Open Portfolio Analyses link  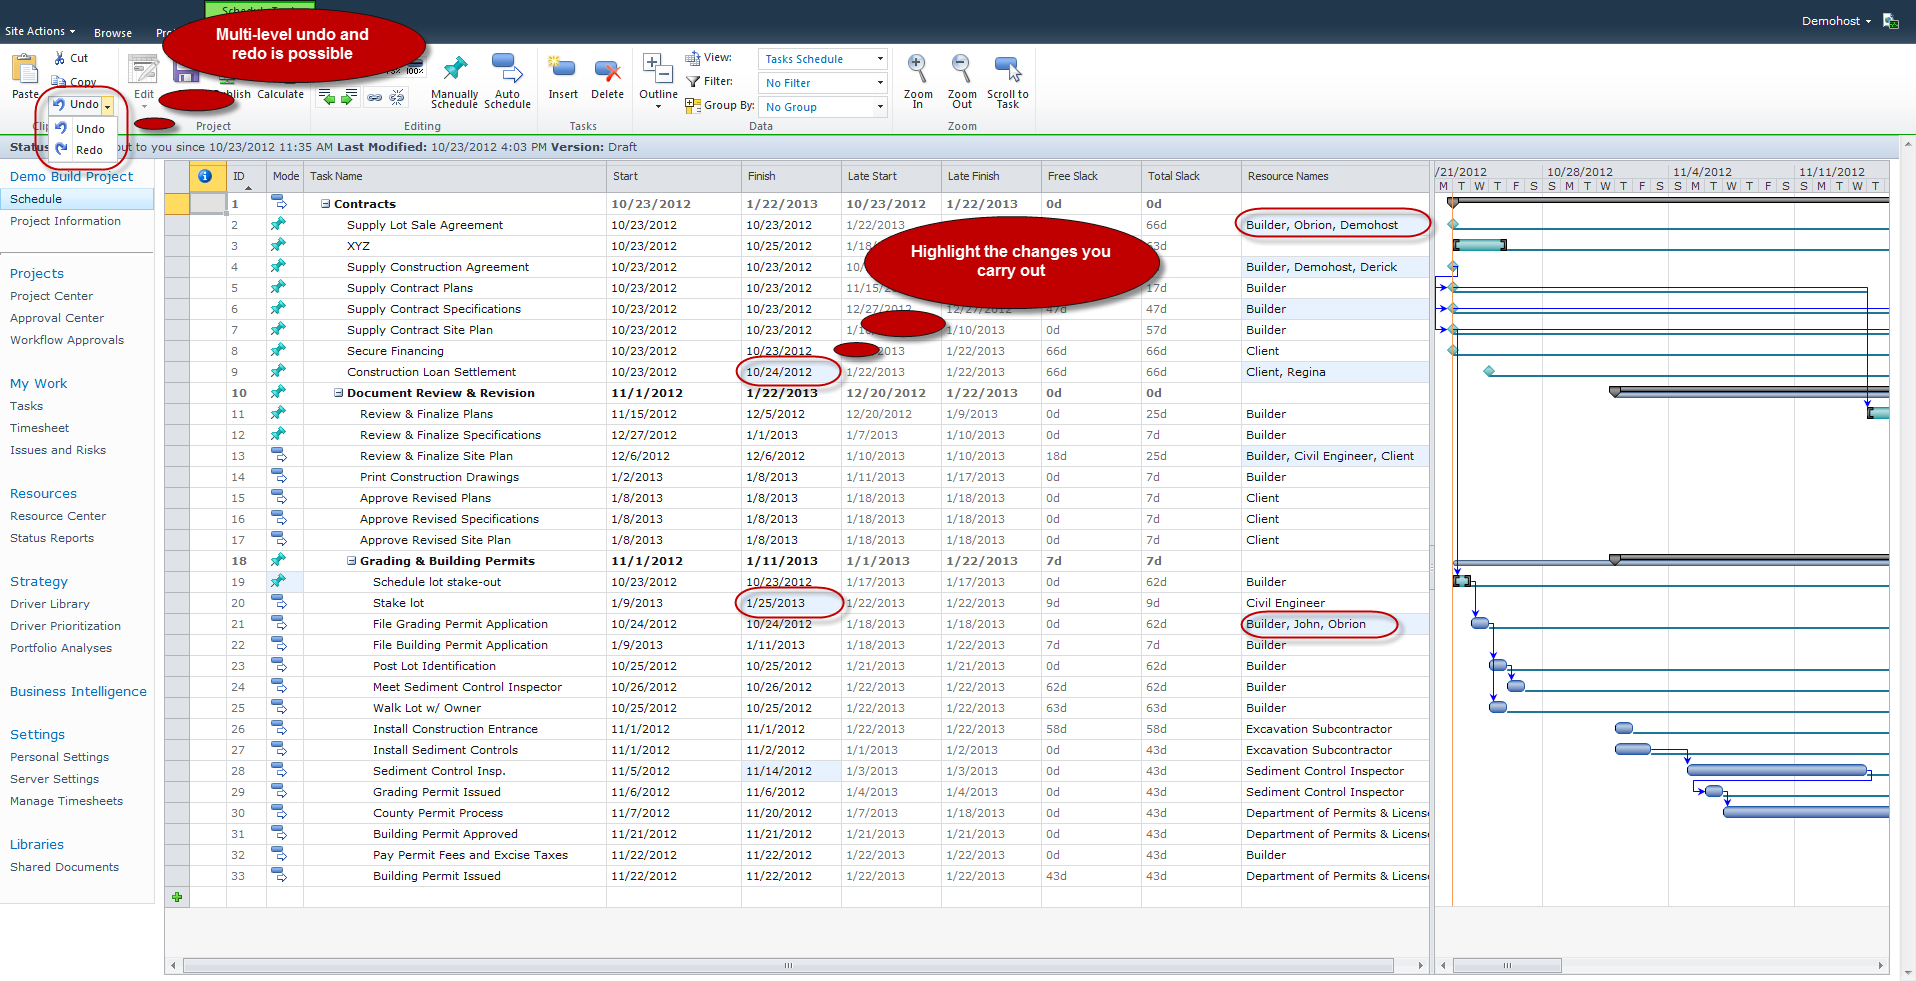coord(61,648)
